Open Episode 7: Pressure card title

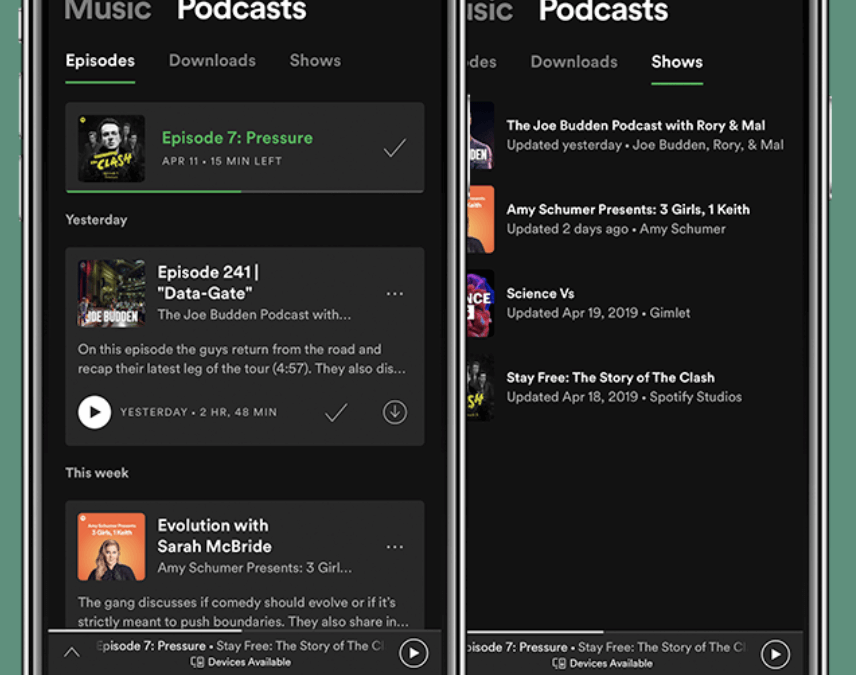(237, 138)
